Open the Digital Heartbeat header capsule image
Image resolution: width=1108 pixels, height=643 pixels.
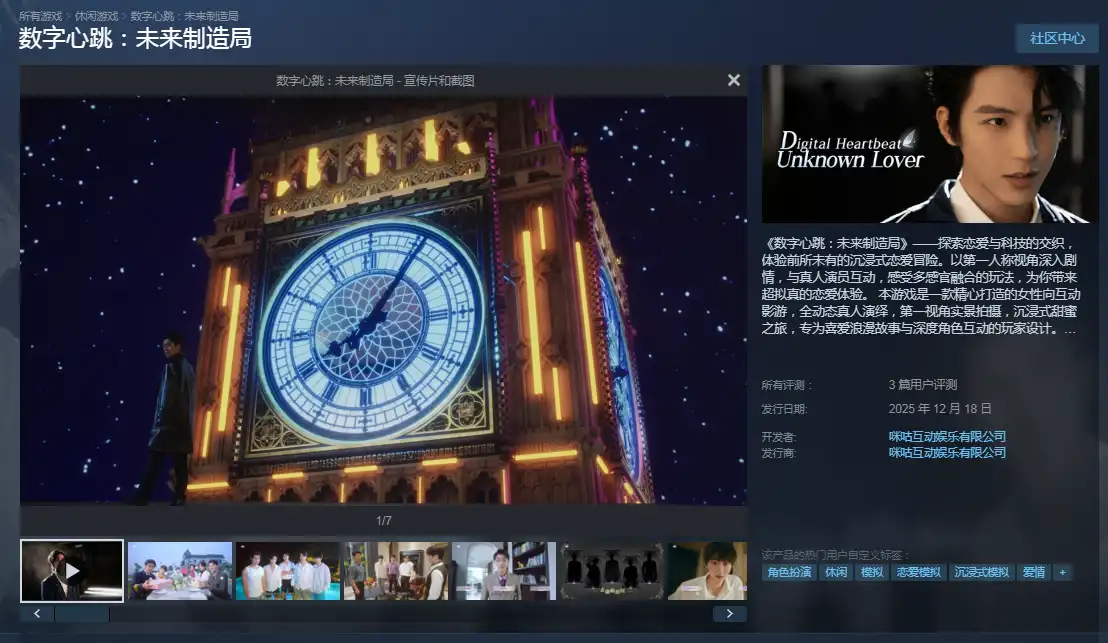tap(930, 144)
